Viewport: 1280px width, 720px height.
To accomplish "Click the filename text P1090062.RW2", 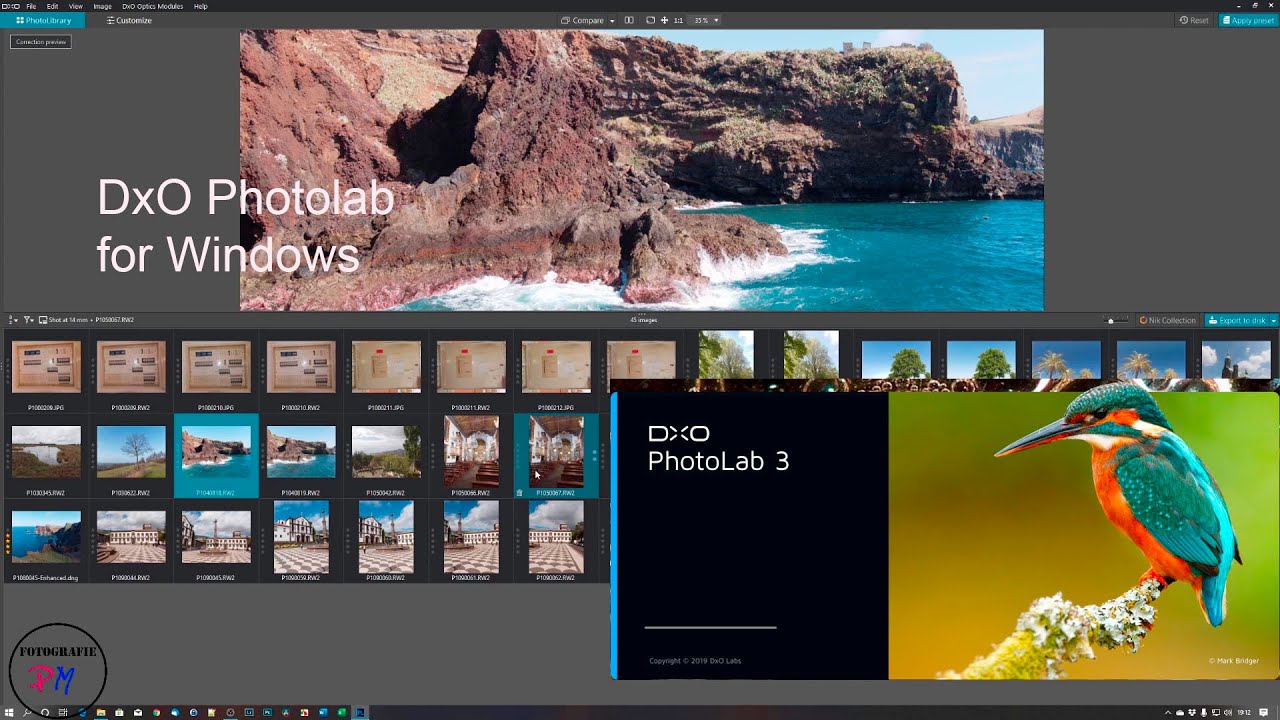I will pos(556,578).
